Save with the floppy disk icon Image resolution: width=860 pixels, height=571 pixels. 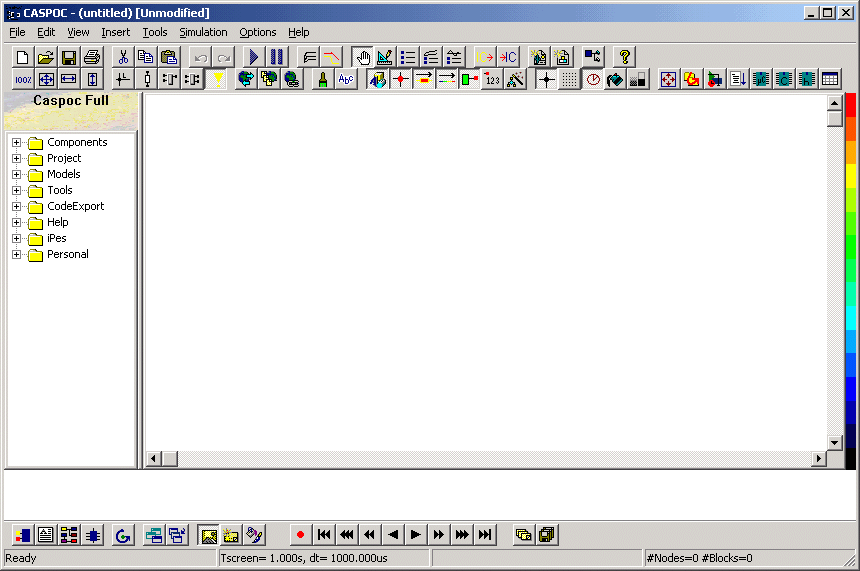(69, 57)
